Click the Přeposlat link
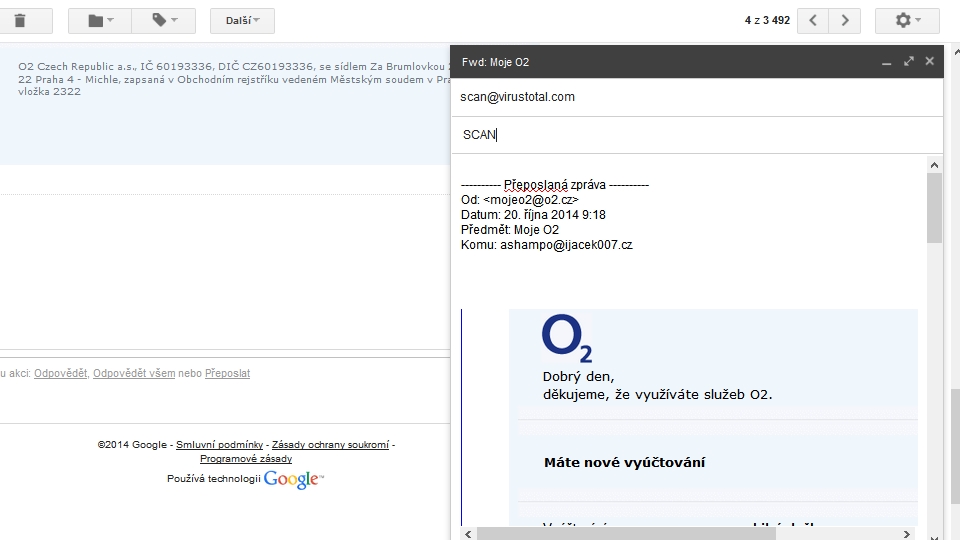 227,373
